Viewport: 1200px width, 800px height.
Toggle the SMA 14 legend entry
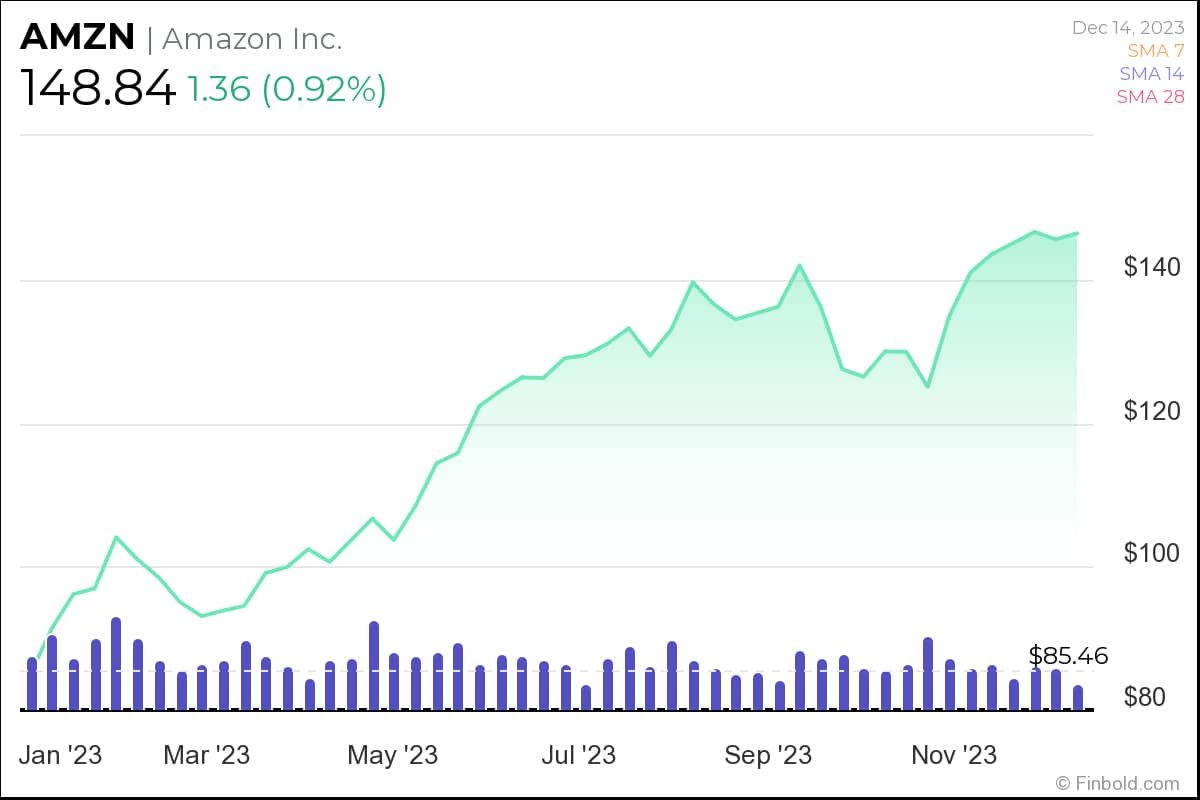1151,74
